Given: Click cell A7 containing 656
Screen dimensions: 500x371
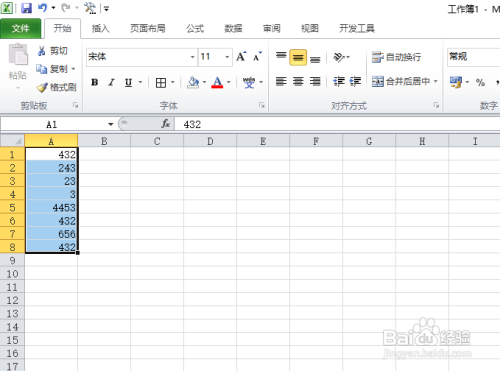Looking at the screenshot, I should (x=51, y=234).
